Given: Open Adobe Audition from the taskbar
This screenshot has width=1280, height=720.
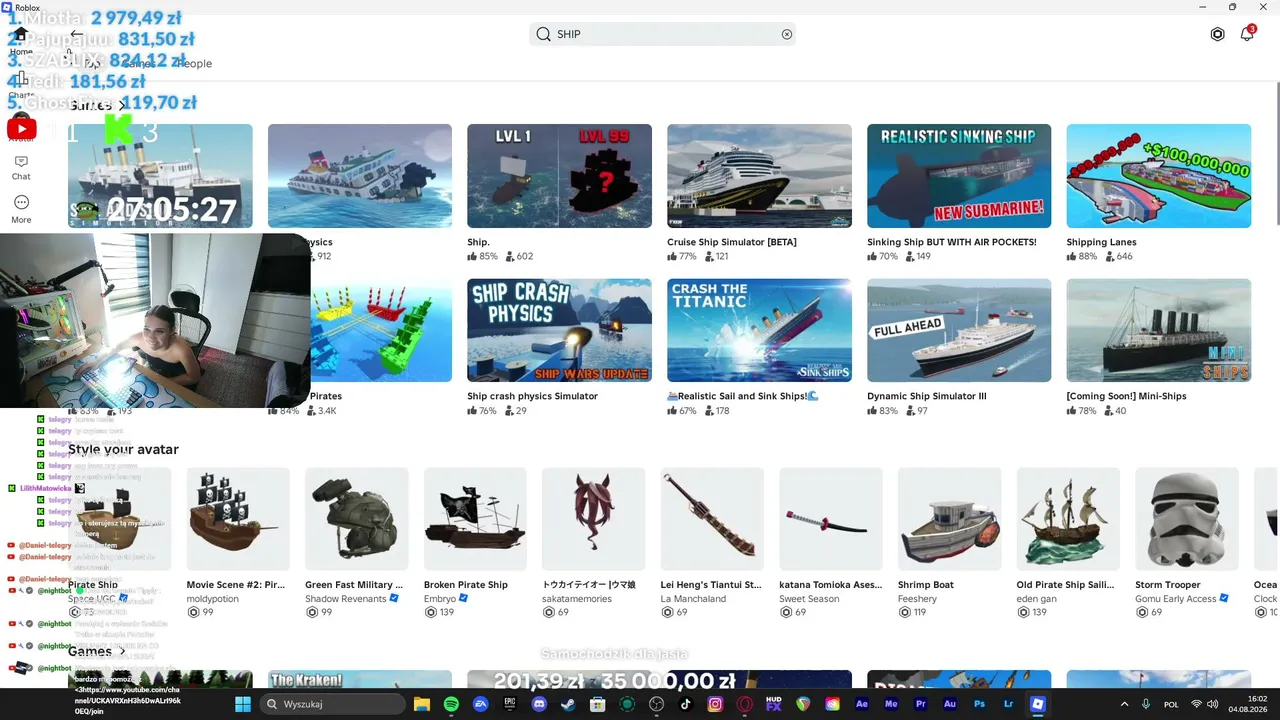Looking at the screenshot, I should (x=950, y=704).
